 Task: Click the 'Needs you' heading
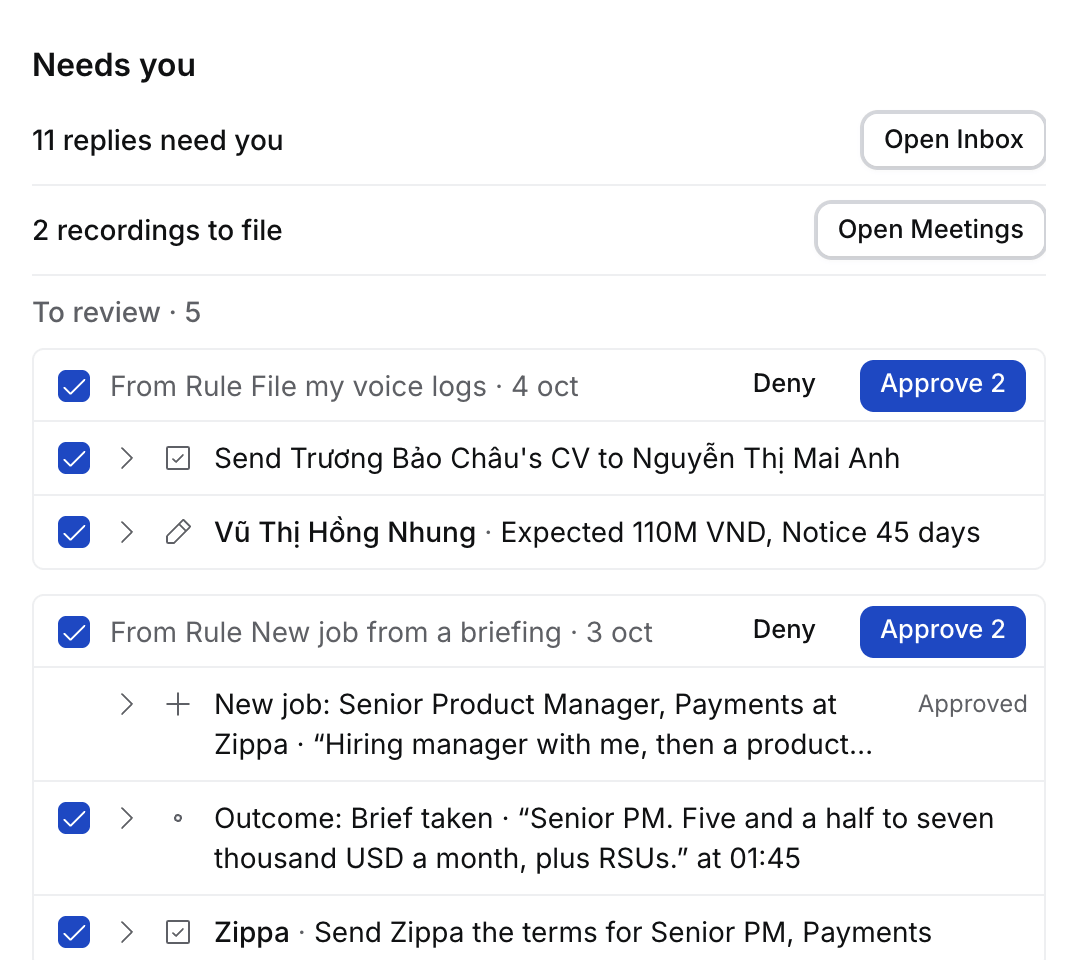click(114, 65)
